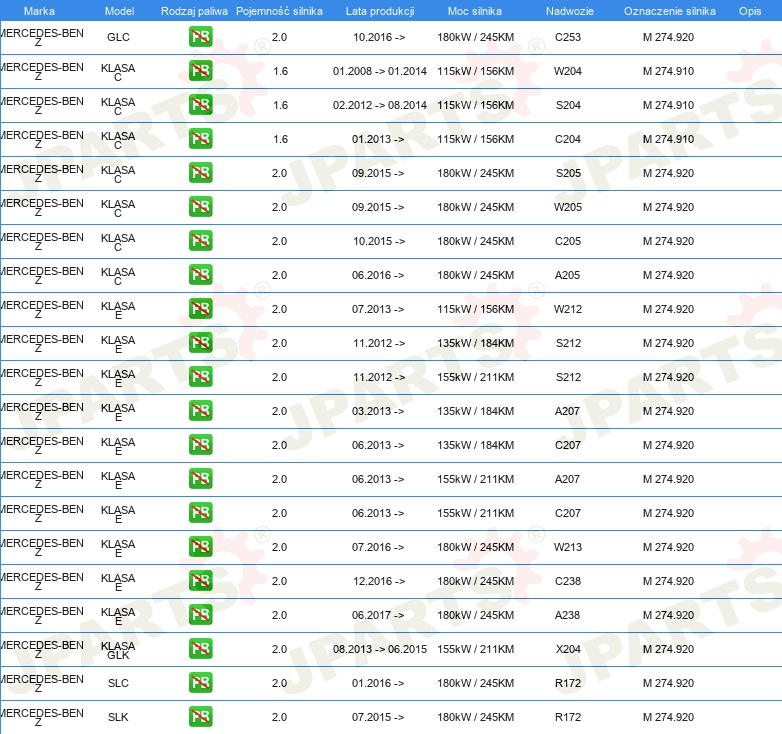Select the Nadwozie column header
Viewport: 782px width, 734px height.
[x=567, y=11]
